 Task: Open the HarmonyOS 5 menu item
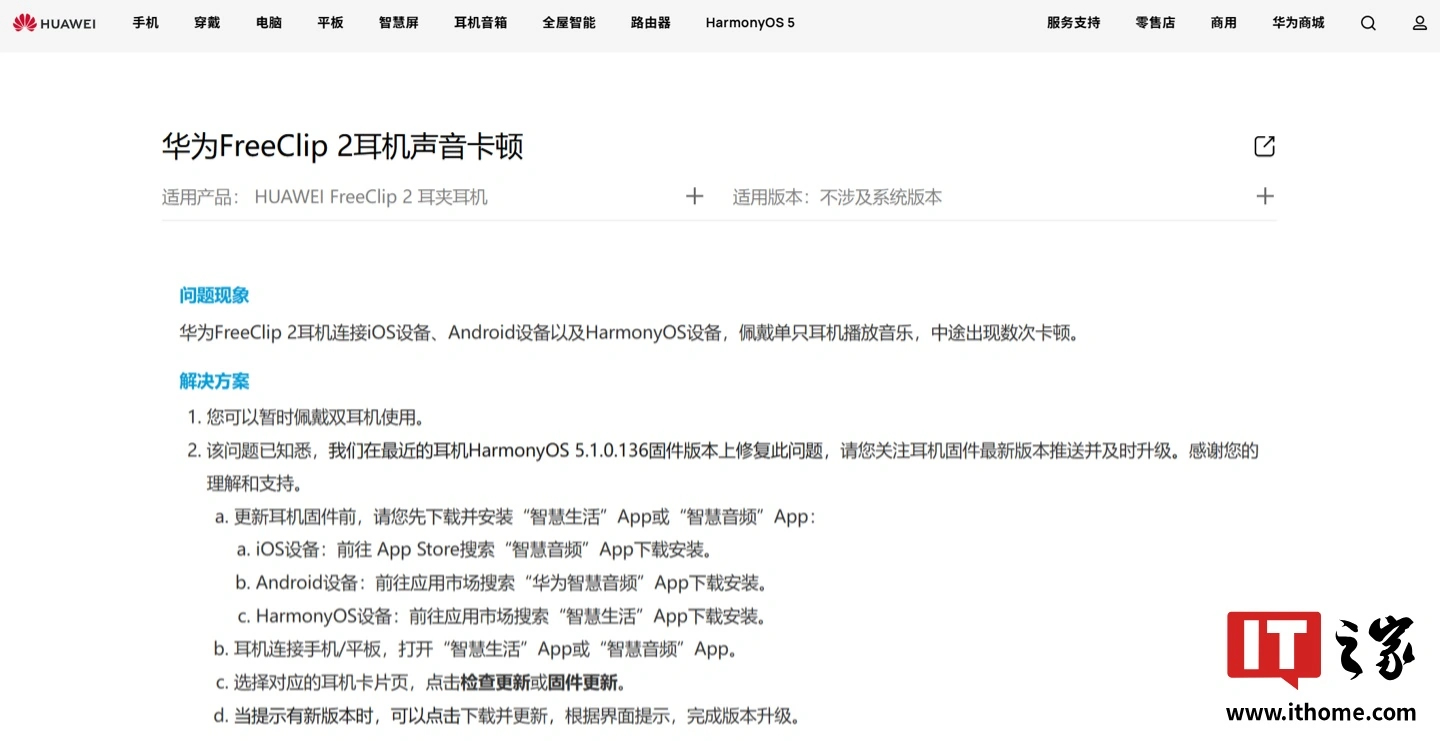(749, 22)
